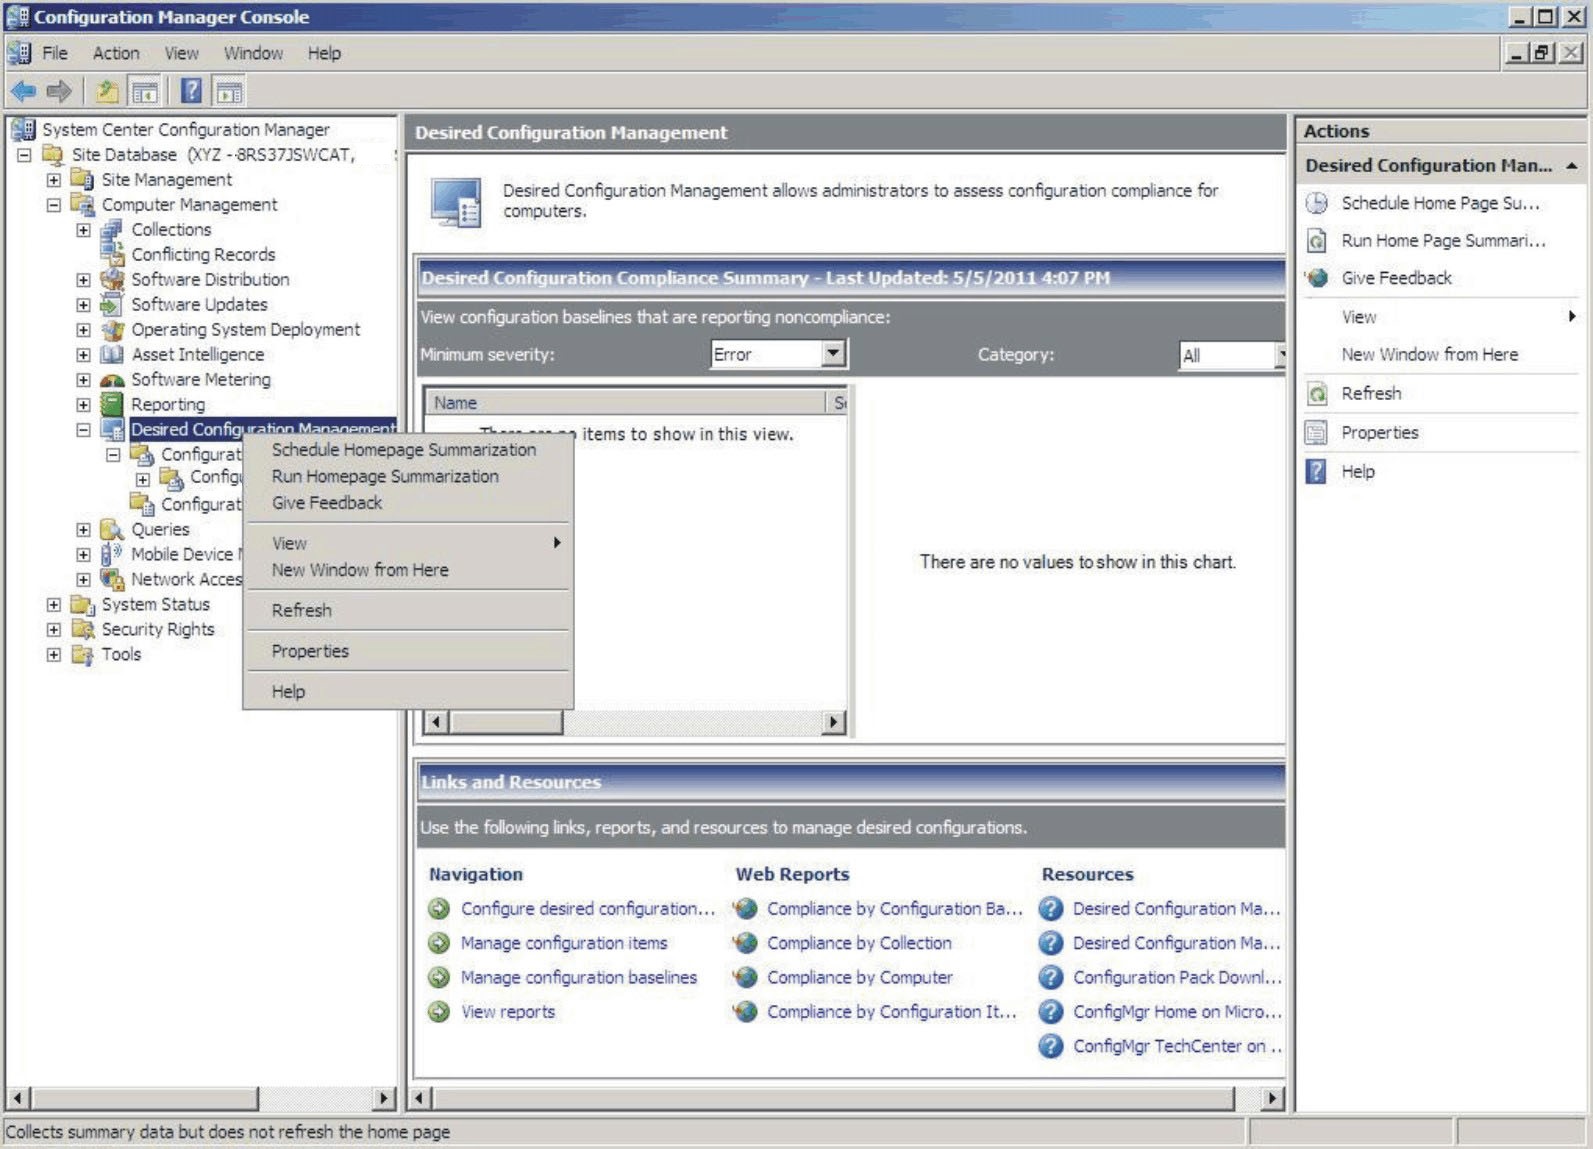Screen dimensions: 1593x1149
Task: Expand the Collections node
Action: click(x=84, y=230)
